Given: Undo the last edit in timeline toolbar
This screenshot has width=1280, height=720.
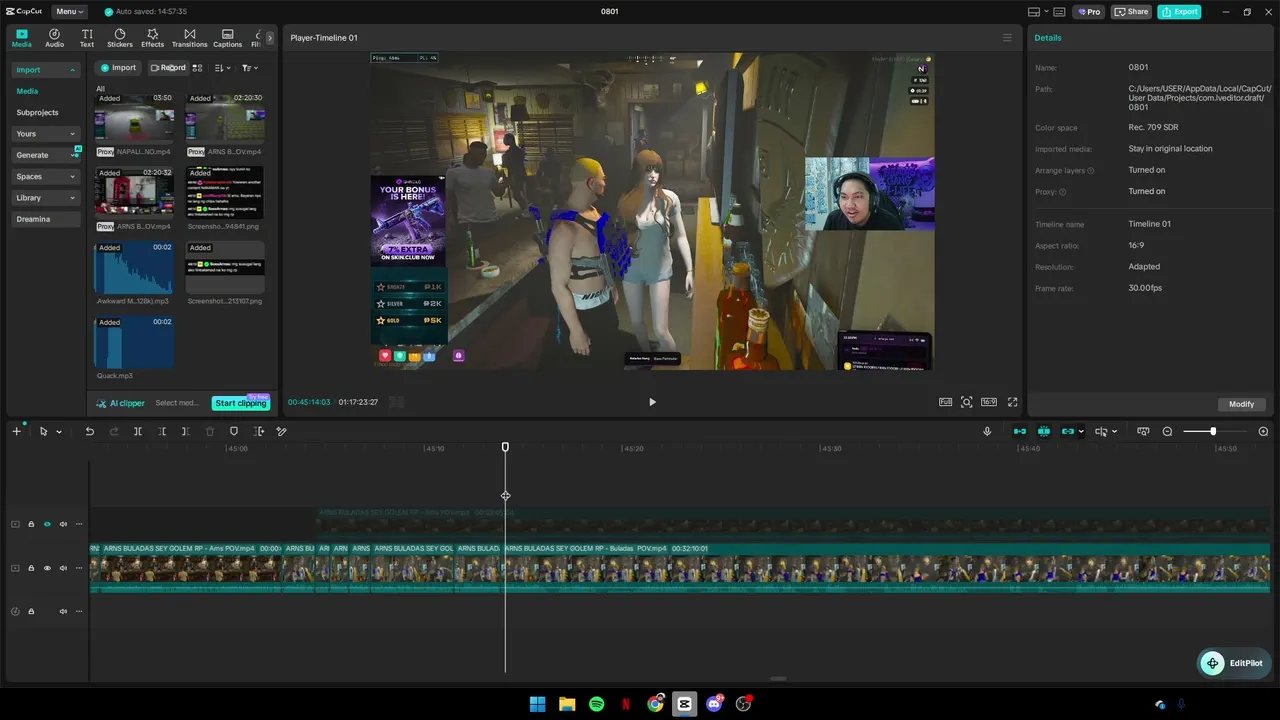Looking at the screenshot, I should click(x=89, y=431).
